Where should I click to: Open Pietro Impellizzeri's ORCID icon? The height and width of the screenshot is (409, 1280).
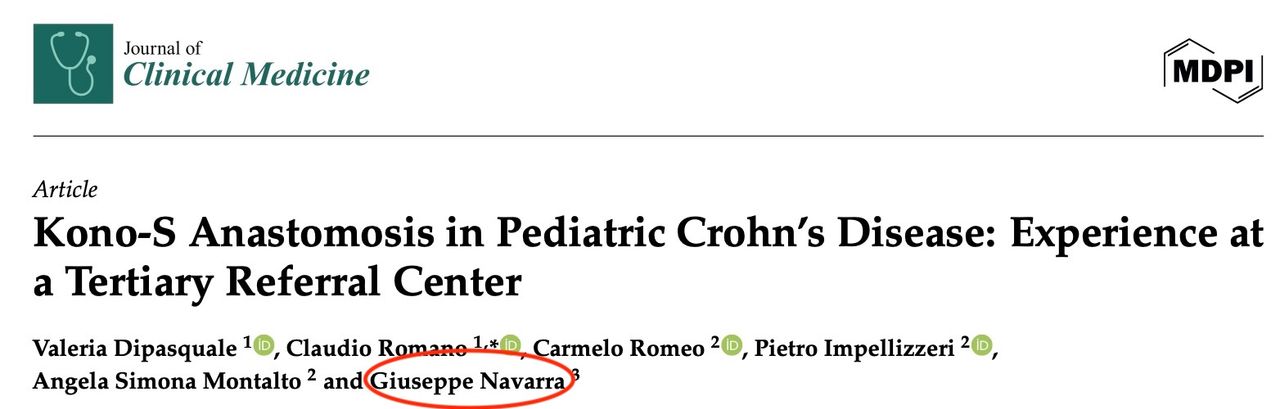[x=981, y=346]
